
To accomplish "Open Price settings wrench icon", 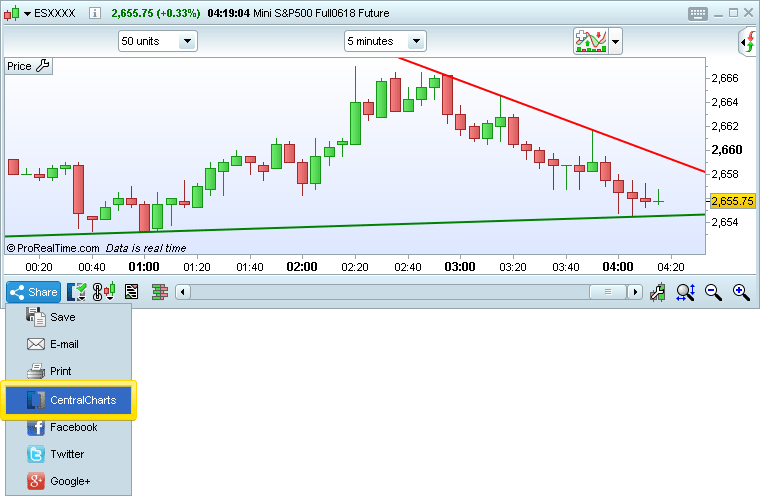I will pyautogui.click(x=43, y=66).
